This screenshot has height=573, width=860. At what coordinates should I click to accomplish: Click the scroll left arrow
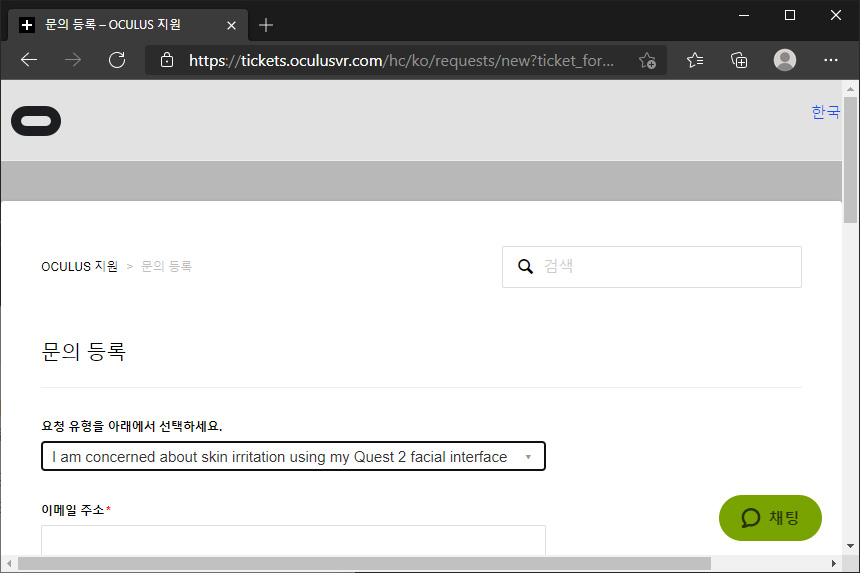9,564
